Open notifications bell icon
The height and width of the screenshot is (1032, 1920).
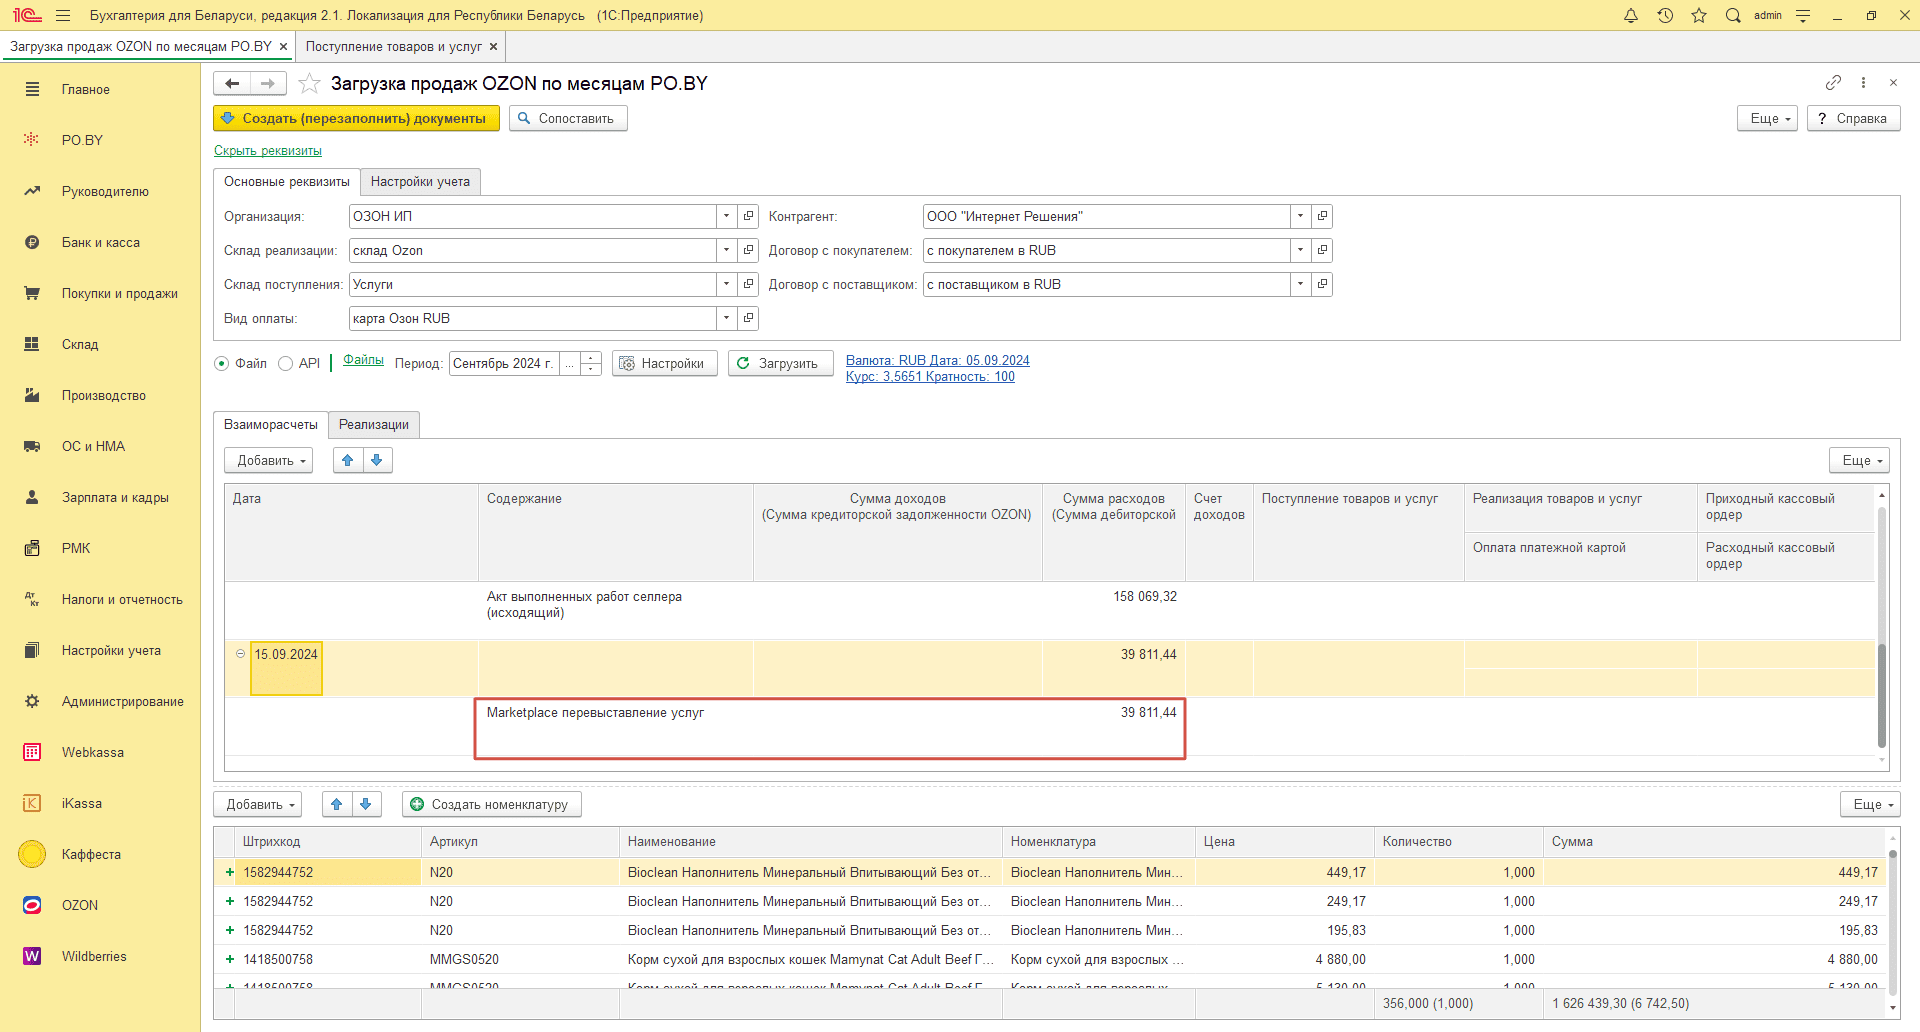tap(1631, 15)
